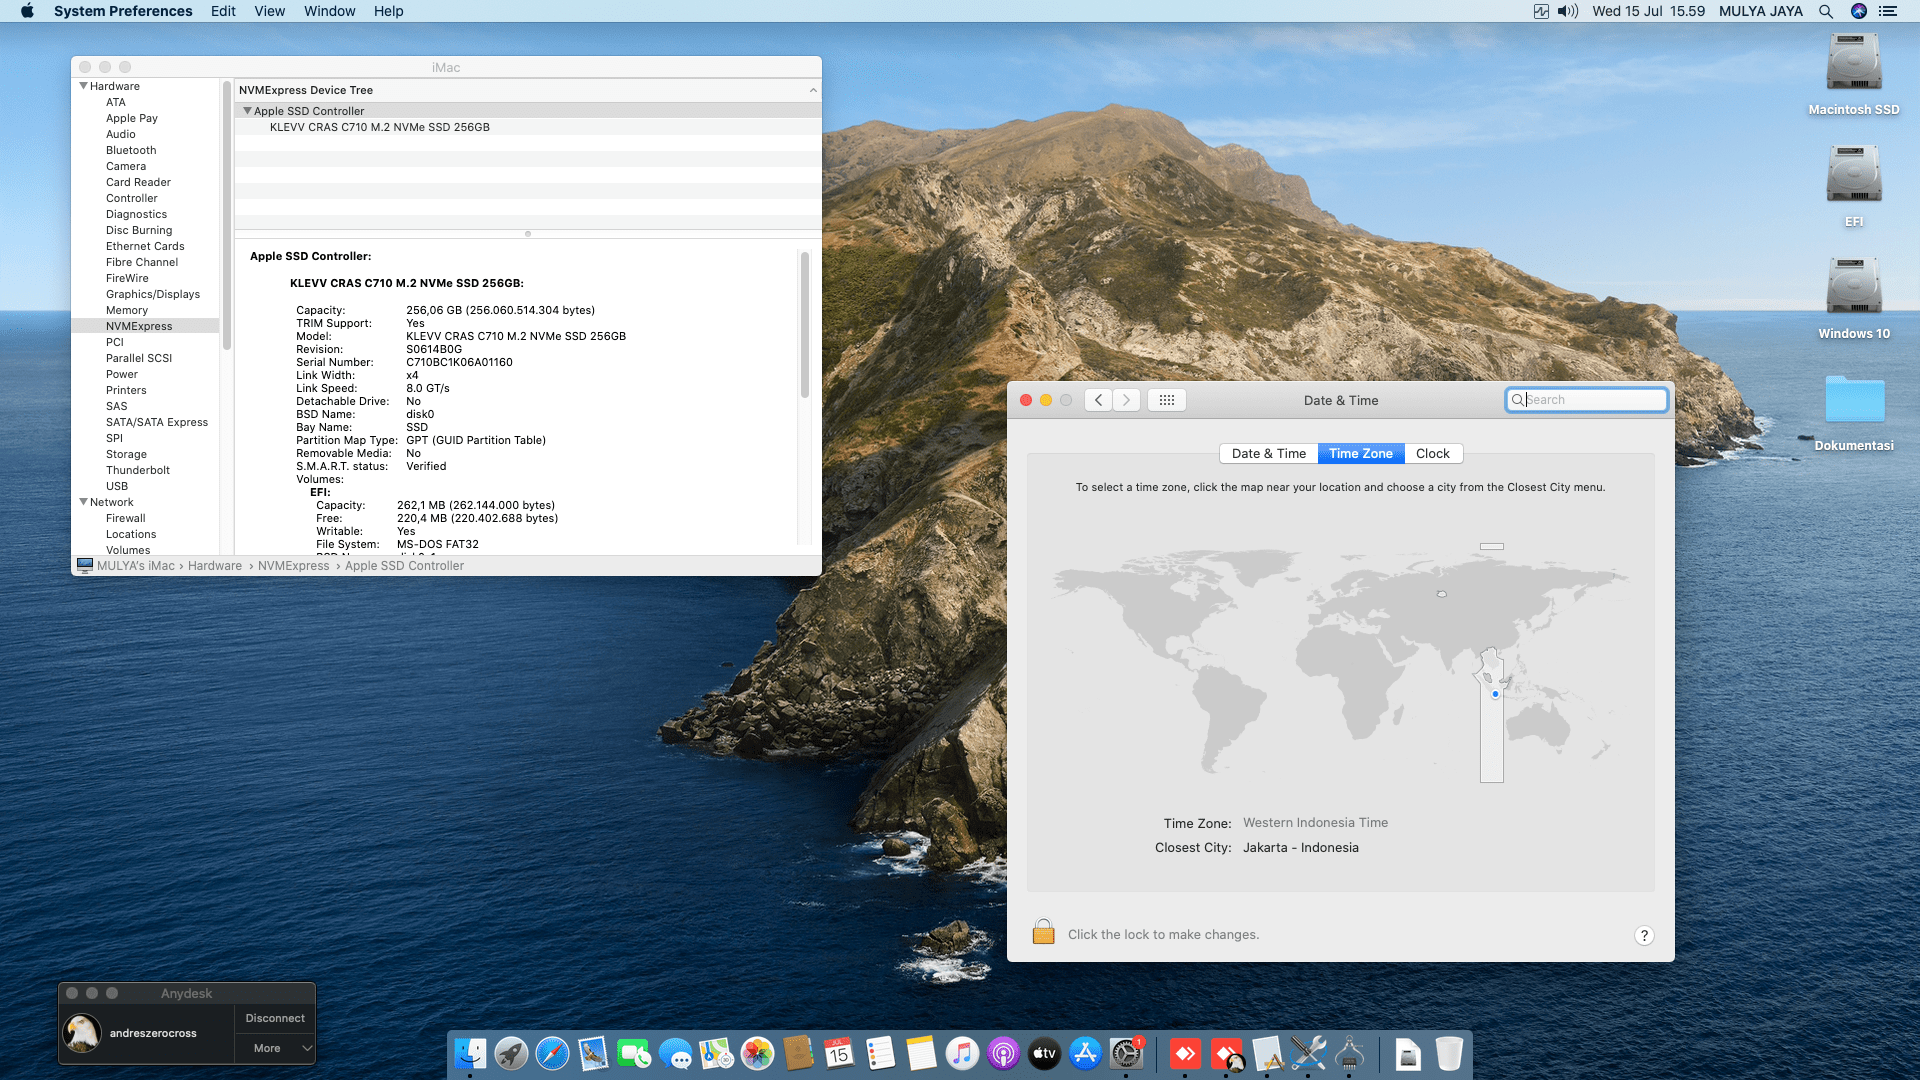The height and width of the screenshot is (1080, 1920).
Task: Select the Time Zone tab
Action: pos(1361,453)
